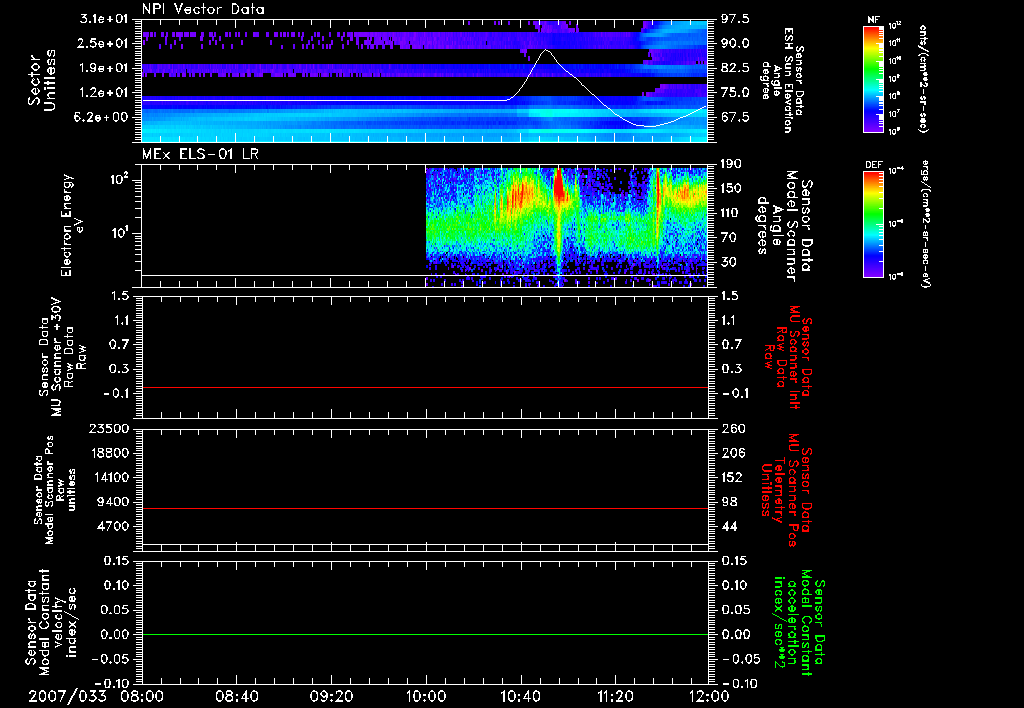Select the 08:40 time axis label
1024x708 pixels.
(237, 695)
